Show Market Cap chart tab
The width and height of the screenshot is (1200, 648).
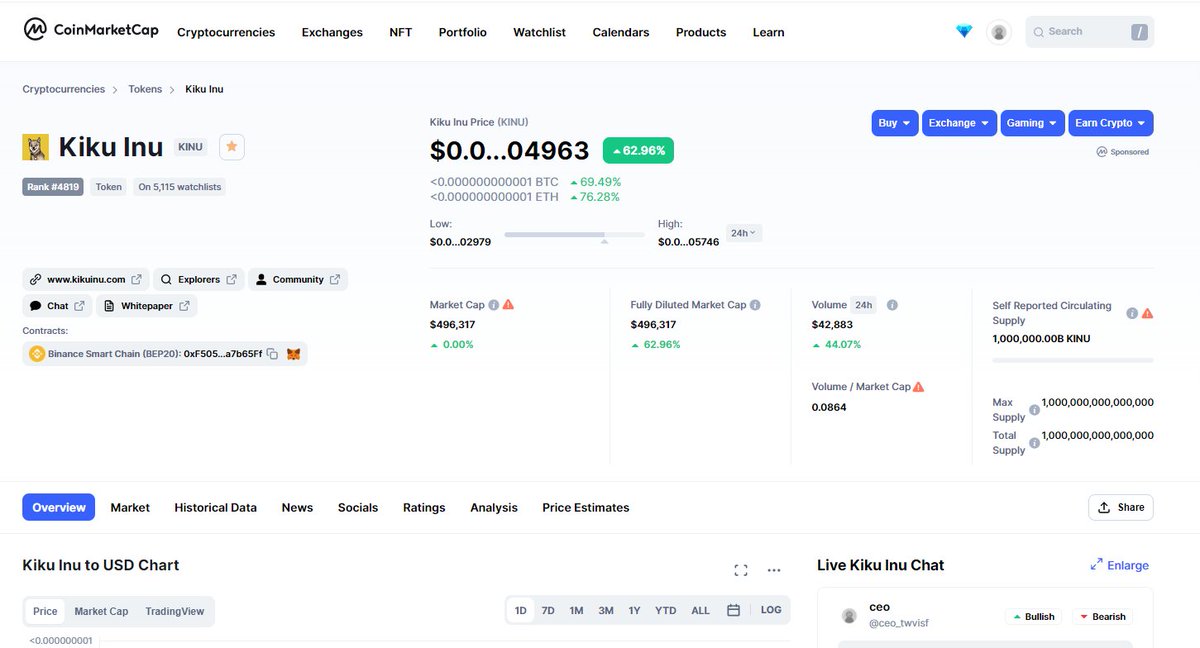[101, 611]
